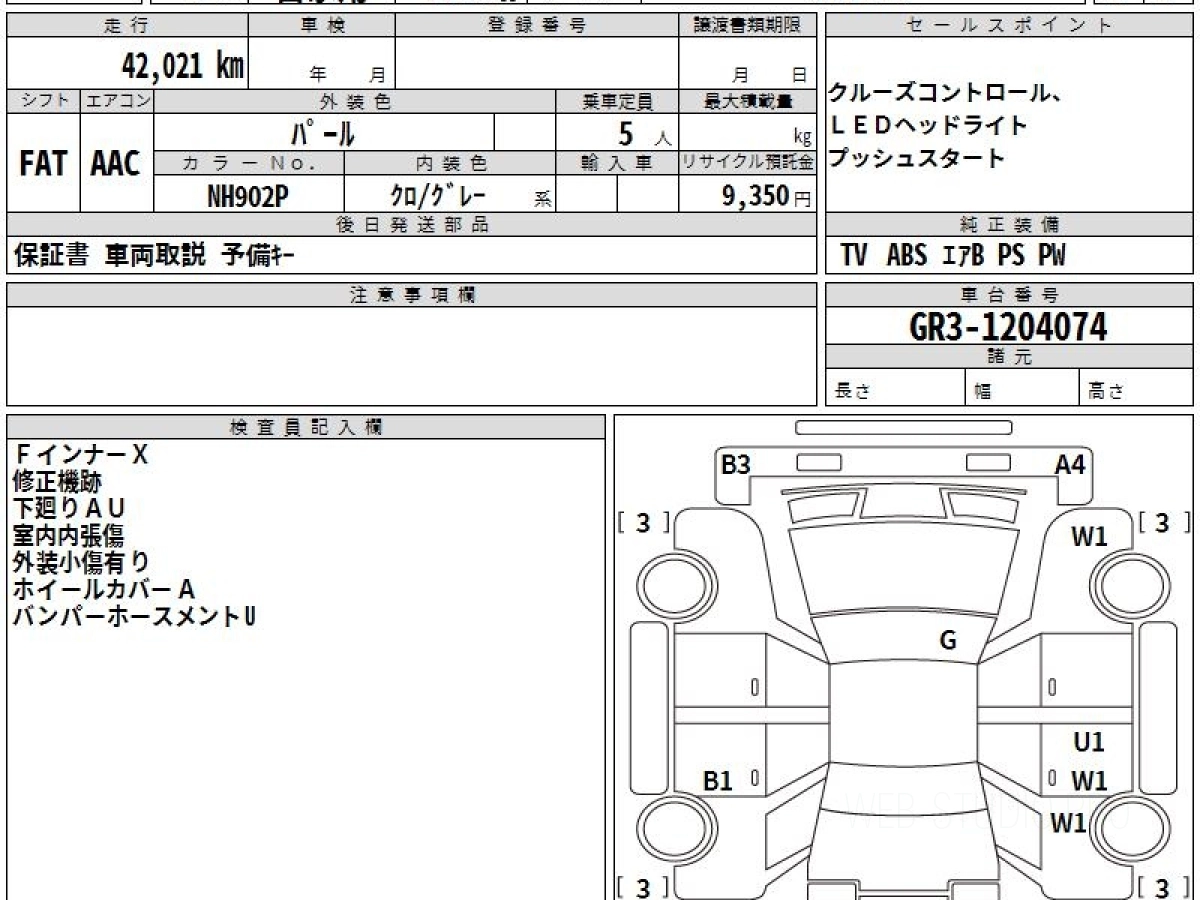The image size is (1200, 900).
Task: Click the recycle deposit amount 9,350円
Action: (x=766, y=195)
